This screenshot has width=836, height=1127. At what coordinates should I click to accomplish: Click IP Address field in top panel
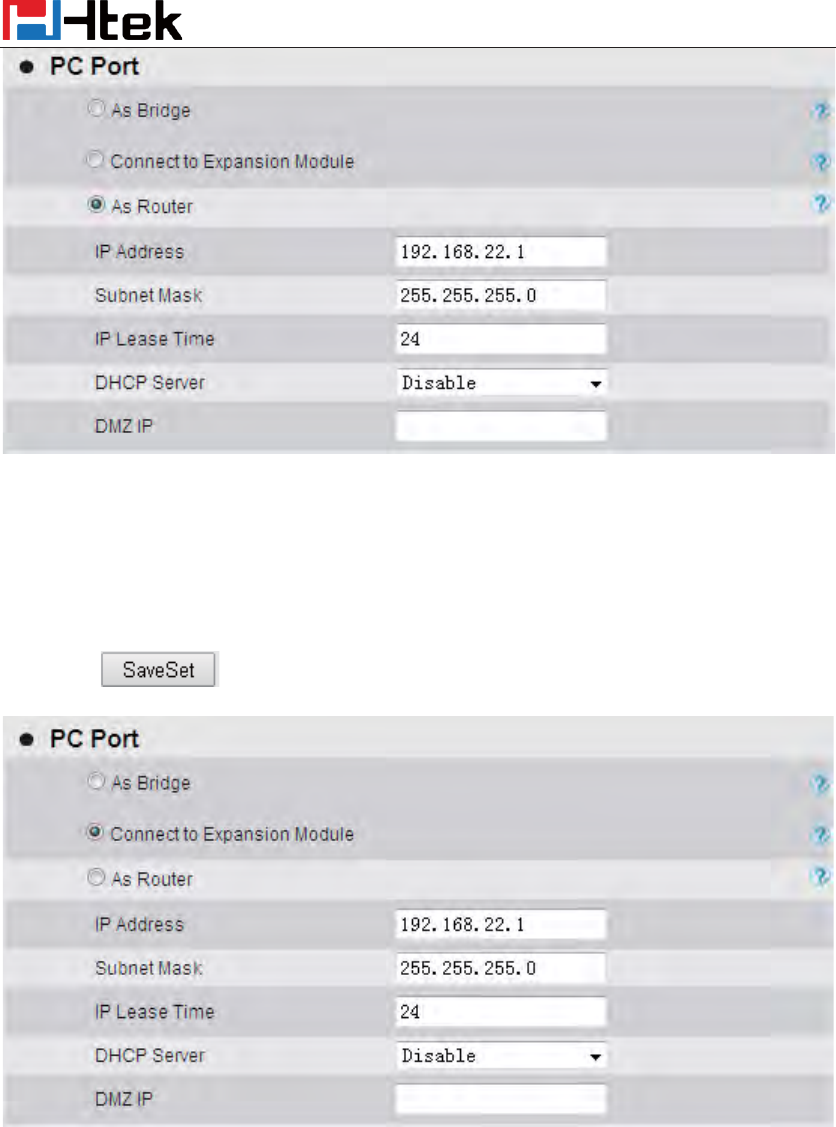click(501, 251)
